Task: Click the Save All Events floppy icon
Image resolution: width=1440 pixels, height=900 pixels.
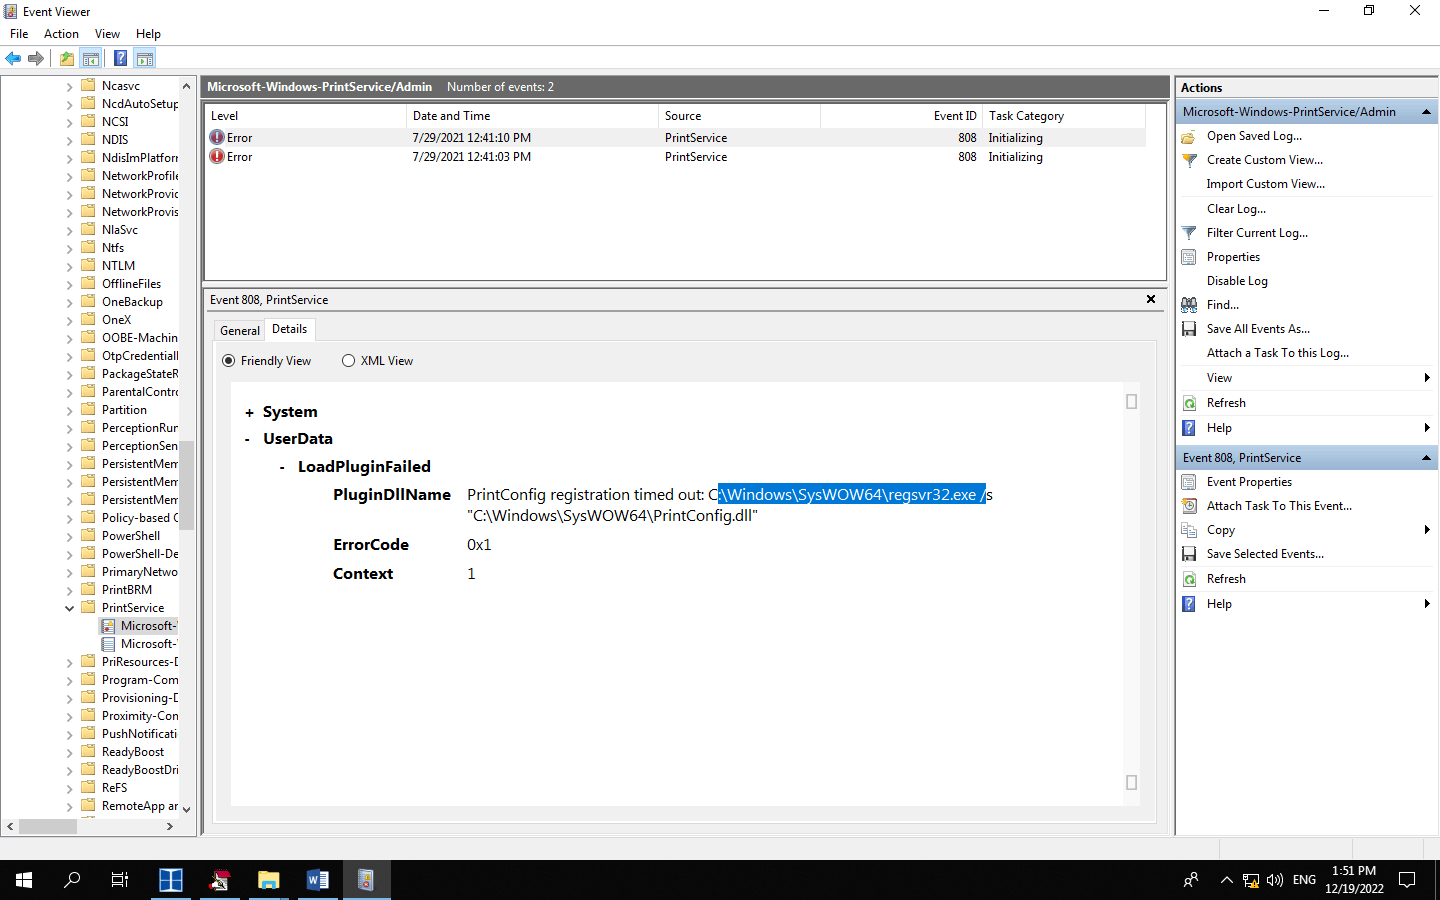Action: [1189, 329]
